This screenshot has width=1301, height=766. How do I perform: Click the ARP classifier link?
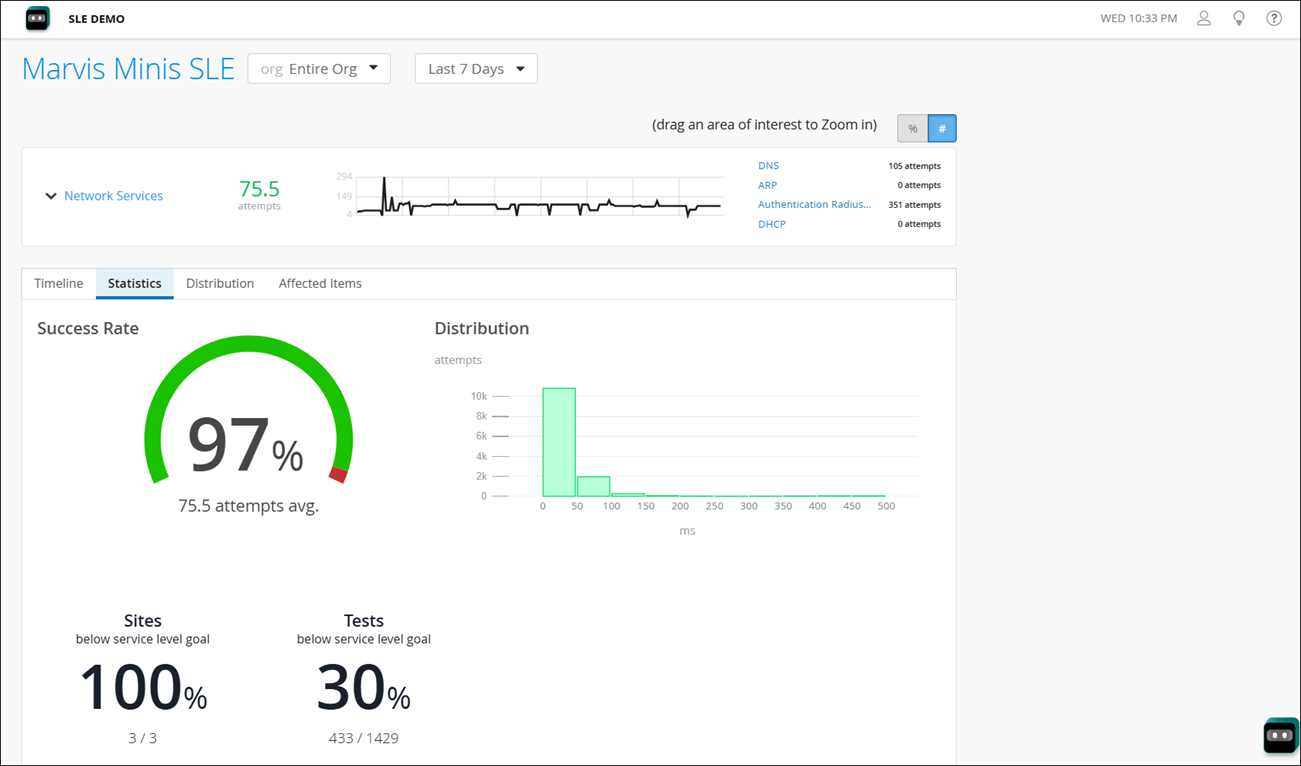tap(767, 185)
